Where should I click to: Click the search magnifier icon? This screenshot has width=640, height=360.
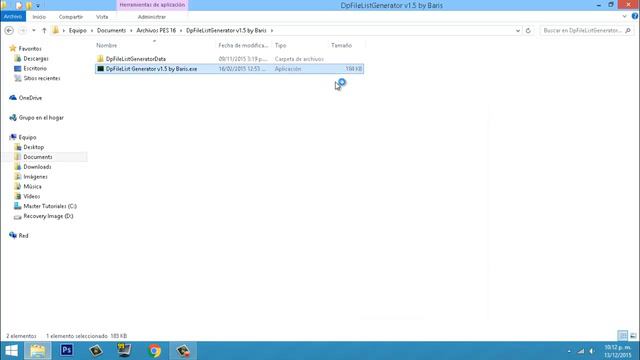click(628, 31)
